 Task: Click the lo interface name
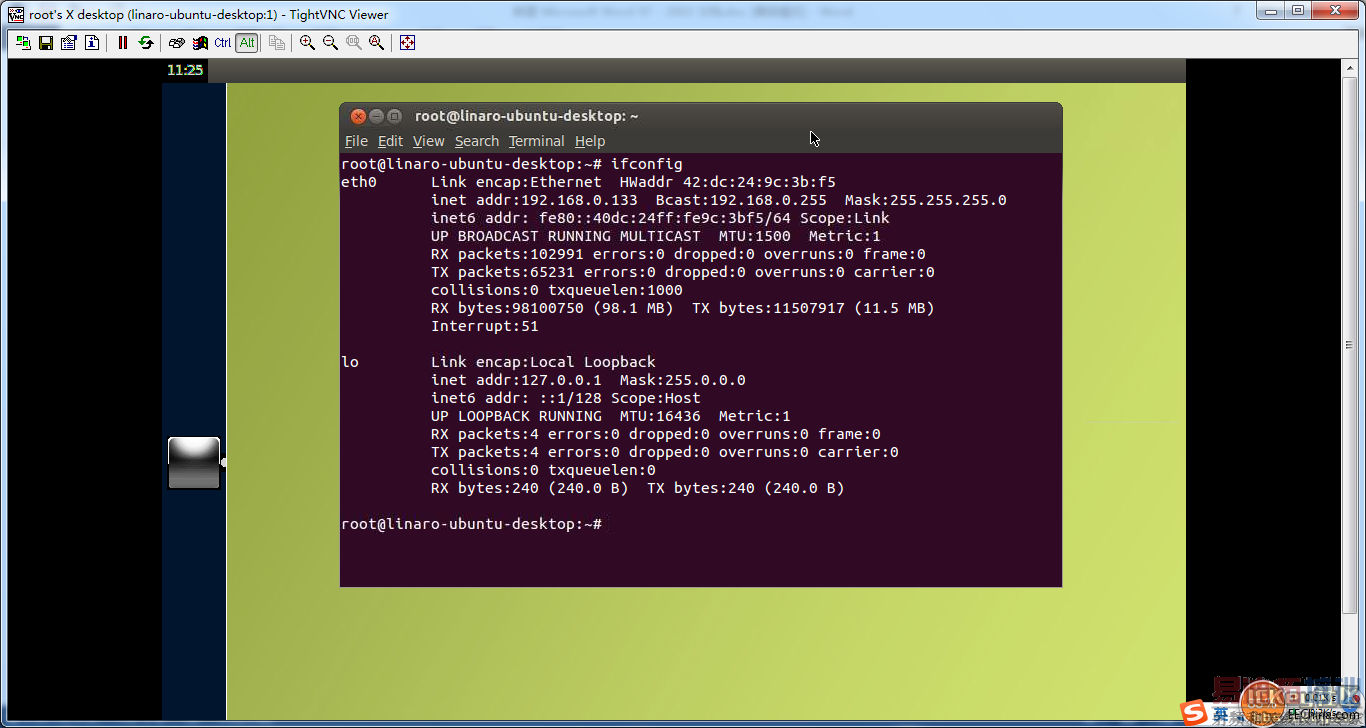350,362
